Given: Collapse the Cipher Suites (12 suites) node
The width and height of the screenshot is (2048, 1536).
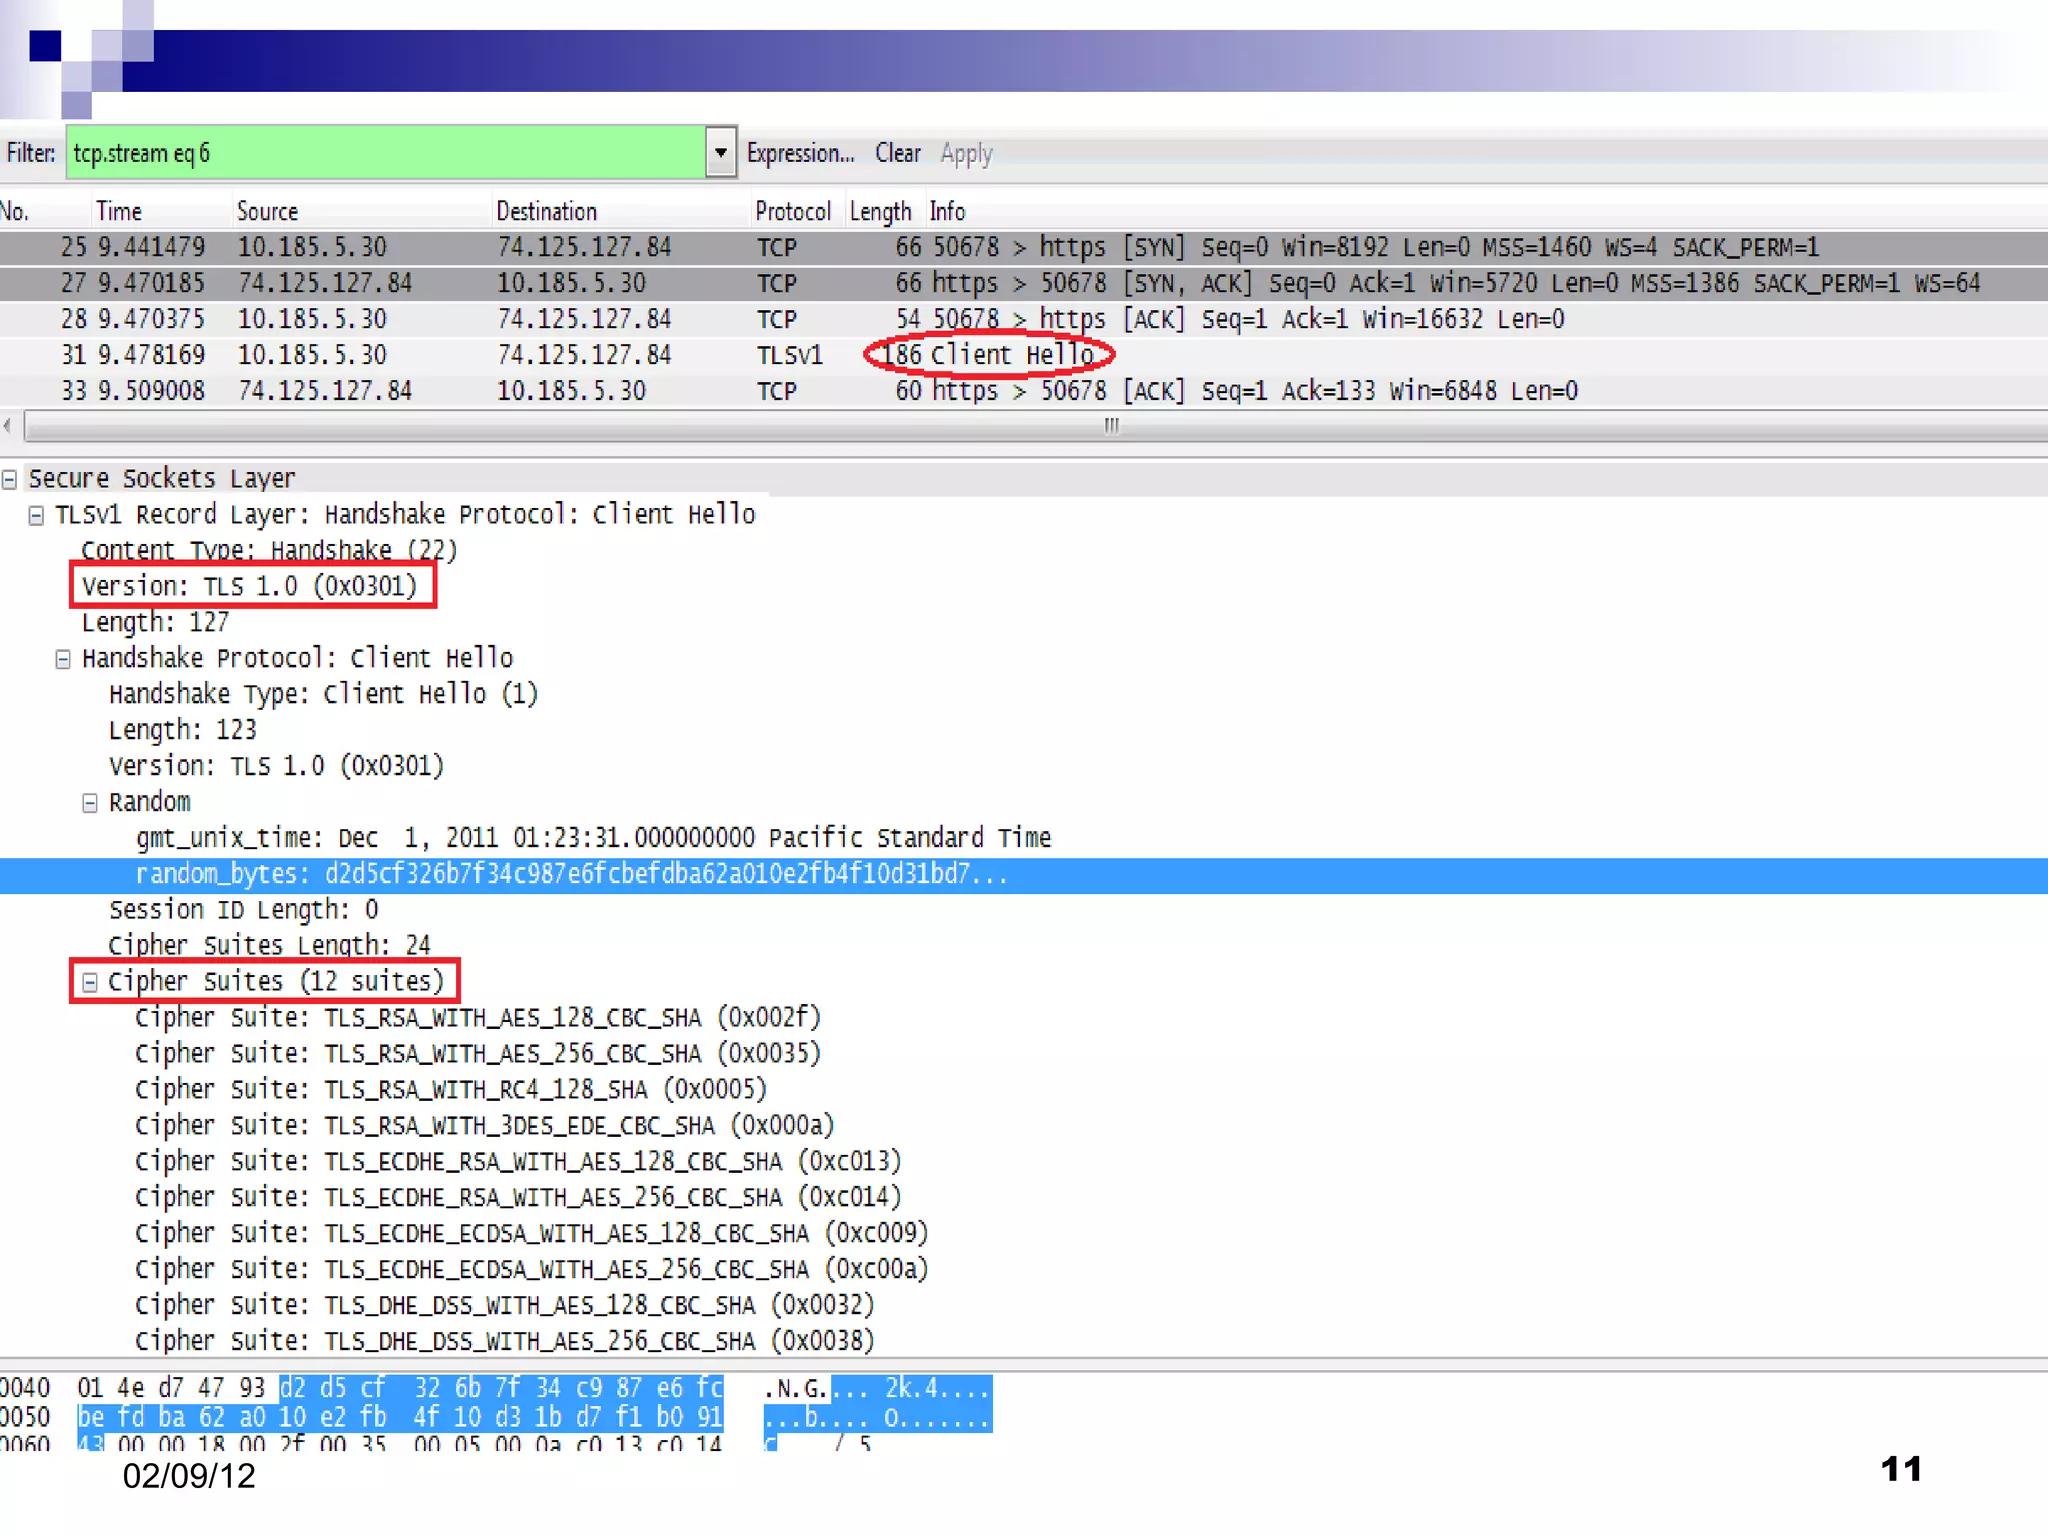Looking at the screenshot, I should pyautogui.click(x=90, y=983).
